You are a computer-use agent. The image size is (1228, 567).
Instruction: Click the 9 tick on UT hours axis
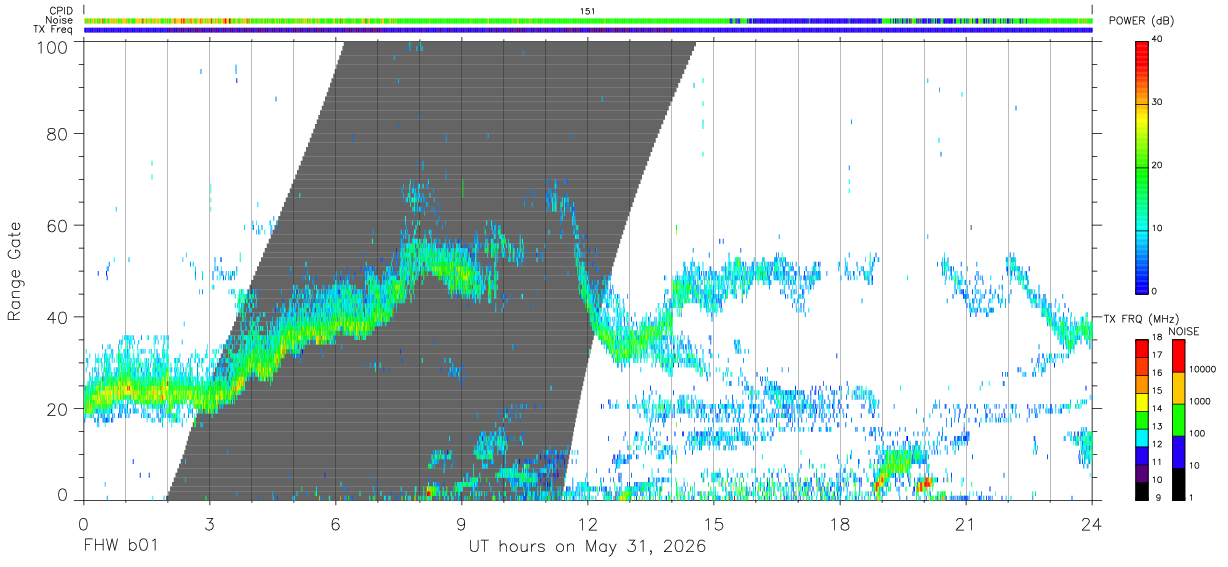(x=461, y=523)
